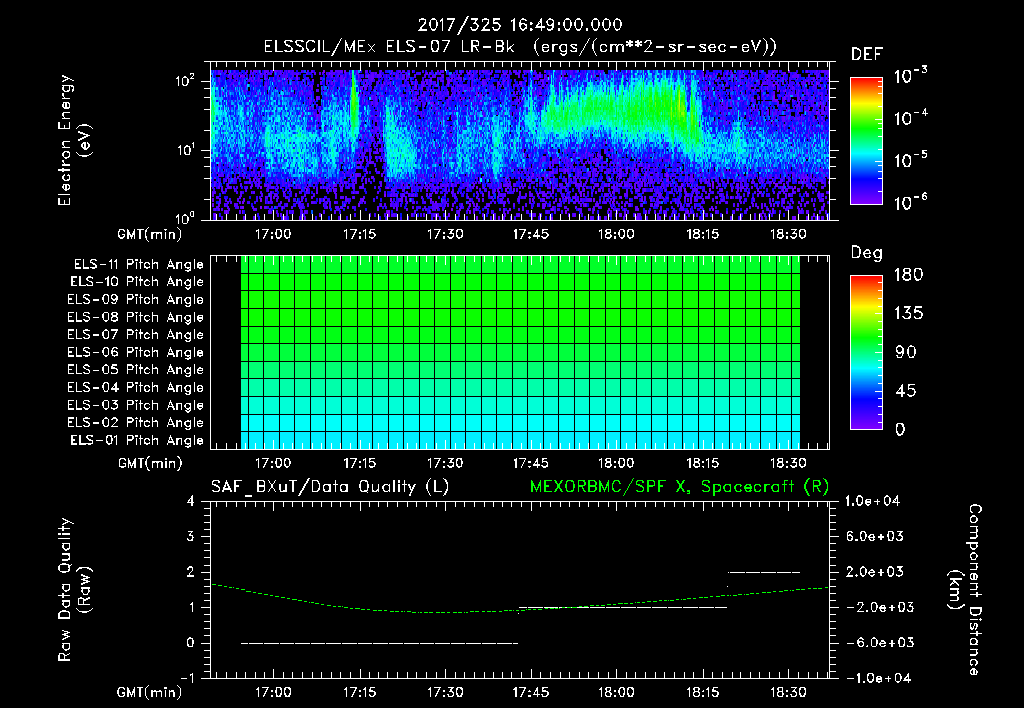Viewport: 1024px width, 708px height.
Task: Click the 180 value on Deg scale
Action: pos(908,275)
